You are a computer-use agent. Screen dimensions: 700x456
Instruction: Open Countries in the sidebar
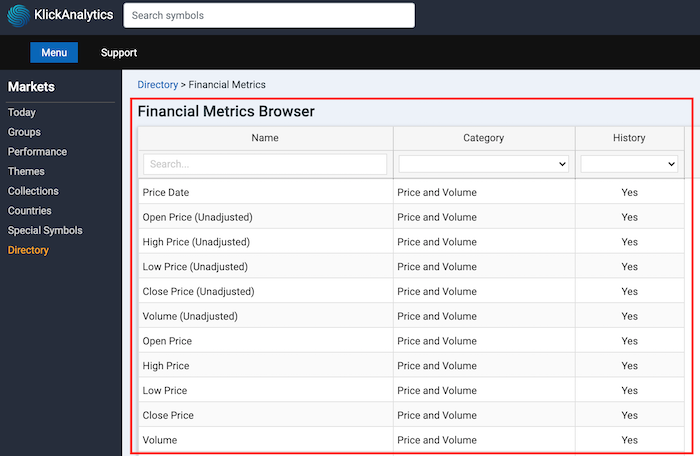tap(29, 211)
